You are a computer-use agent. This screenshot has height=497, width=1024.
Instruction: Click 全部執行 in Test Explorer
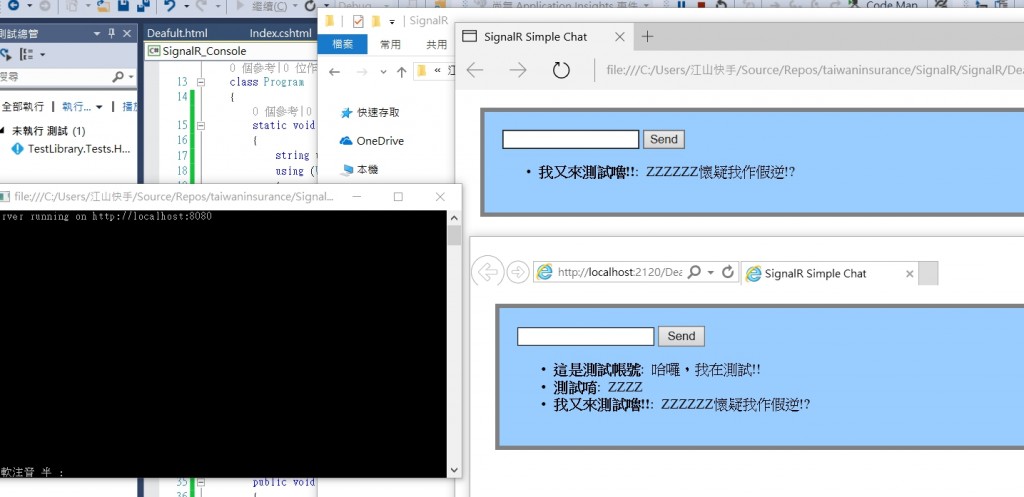coord(23,106)
